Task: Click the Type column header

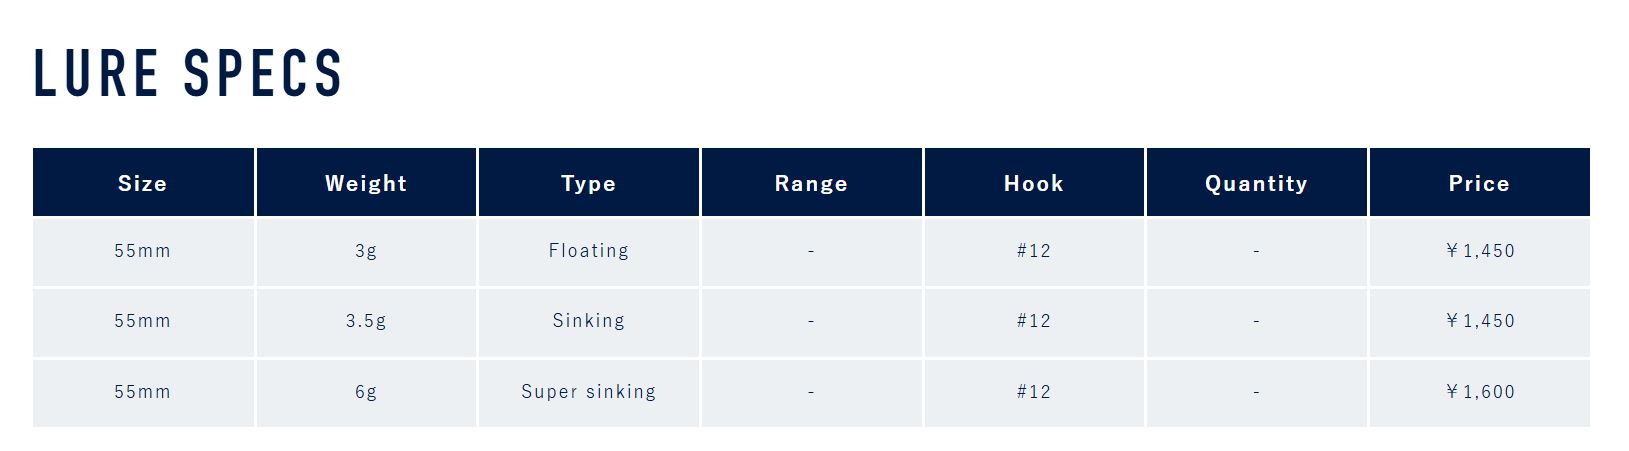Action: (x=588, y=183)
